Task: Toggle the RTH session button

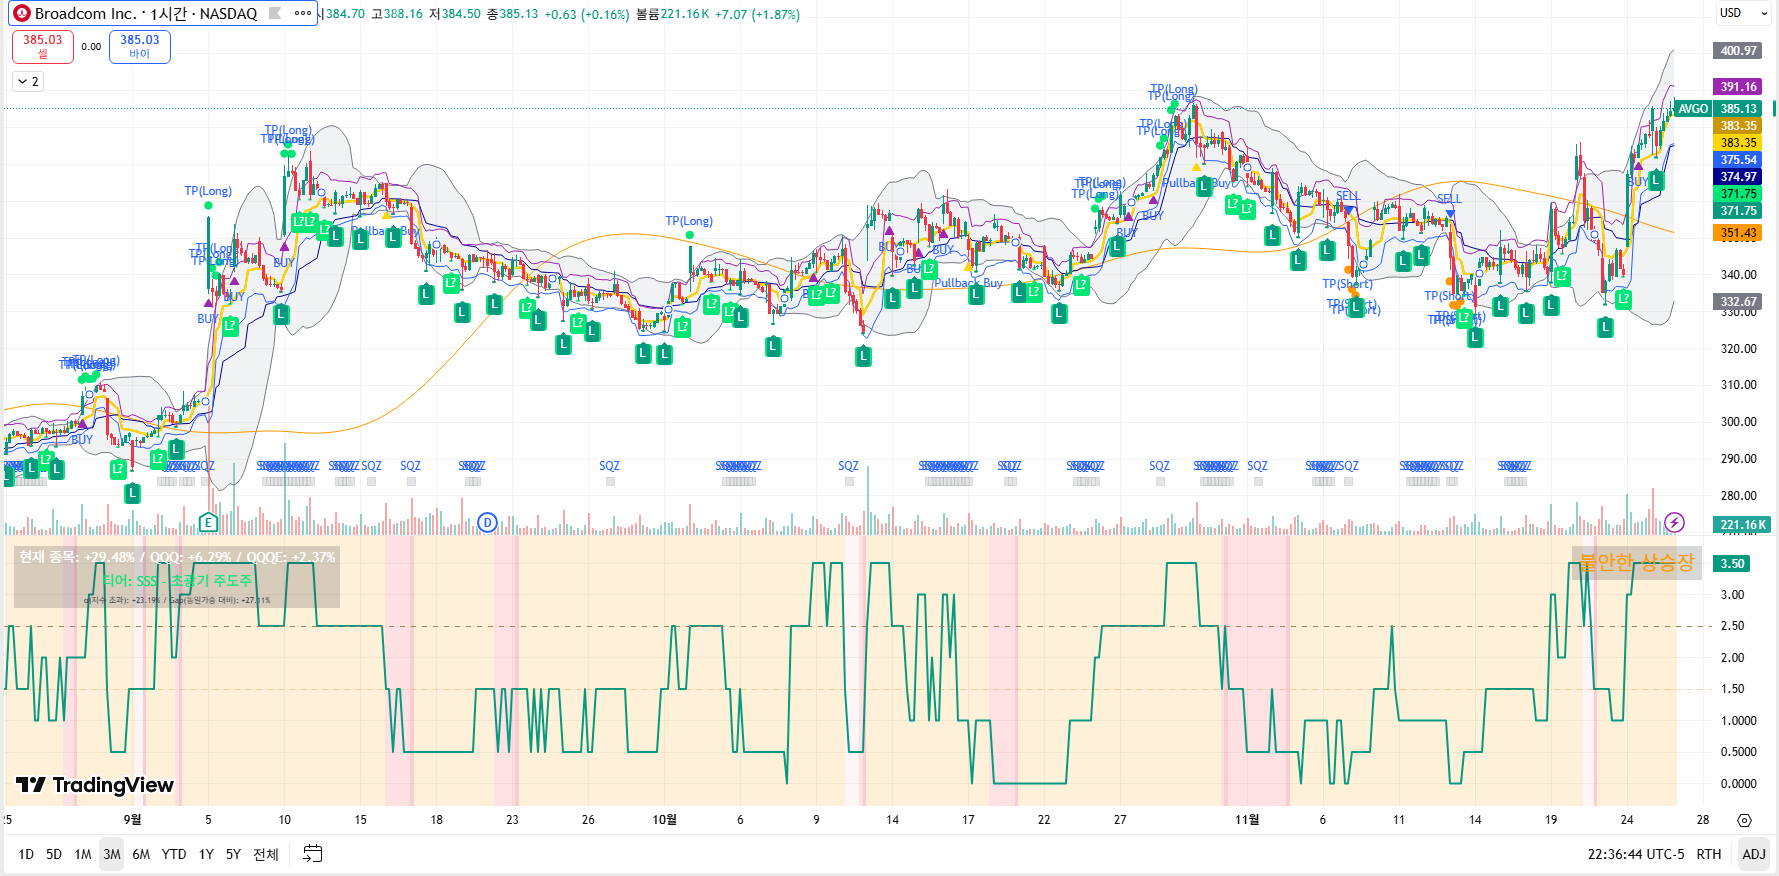Action: pyautogui.click(x=1708, y=854)
